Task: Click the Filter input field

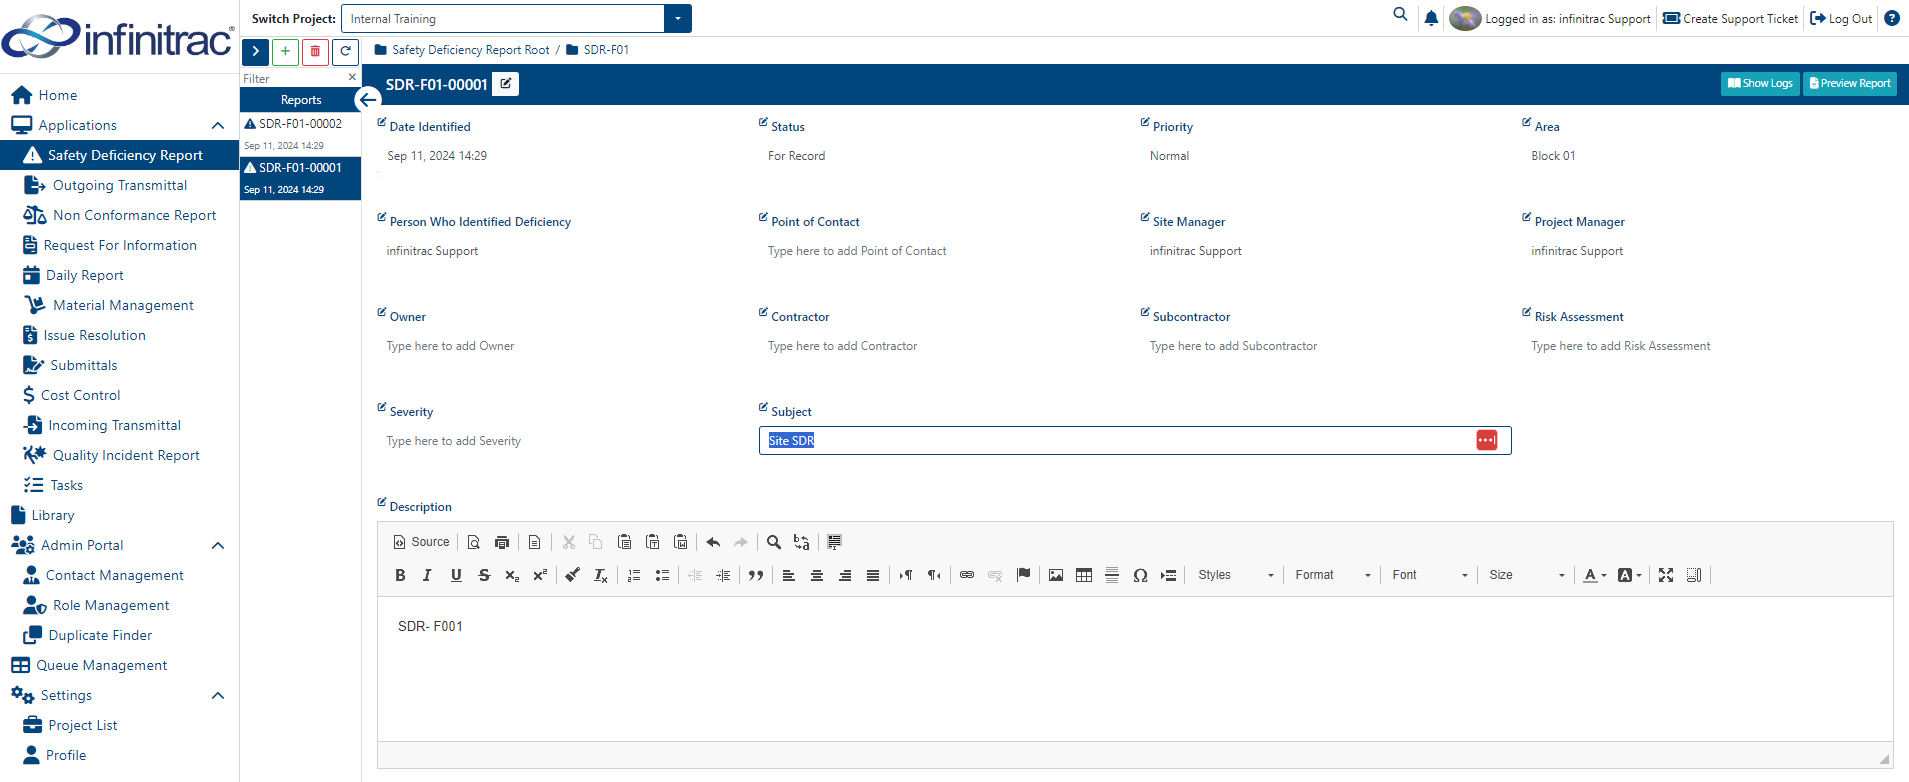Action: [x=293, y=78]
